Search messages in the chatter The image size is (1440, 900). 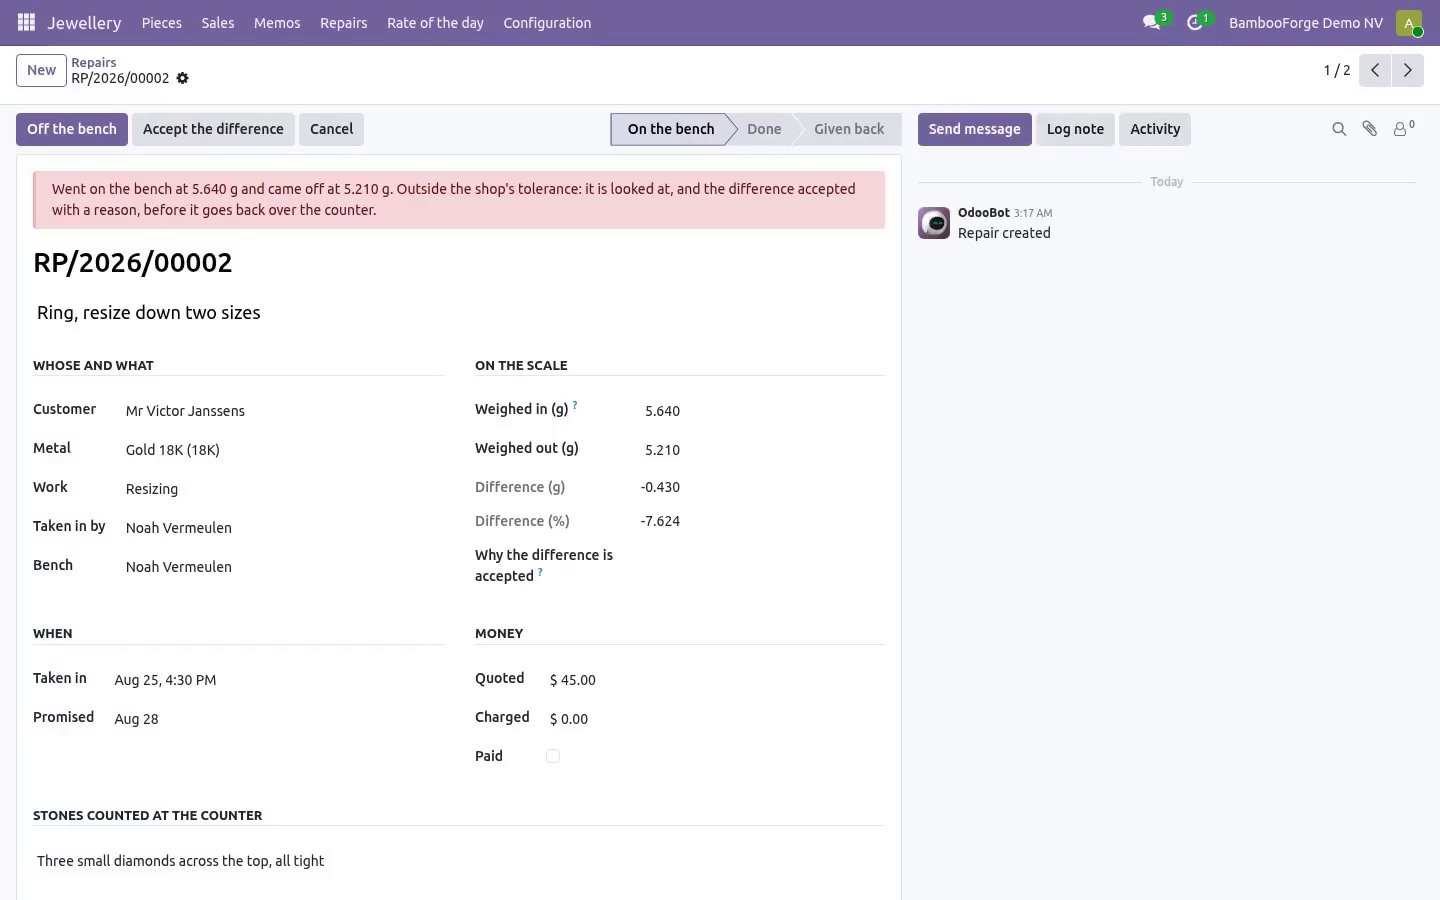[1339, 129]
